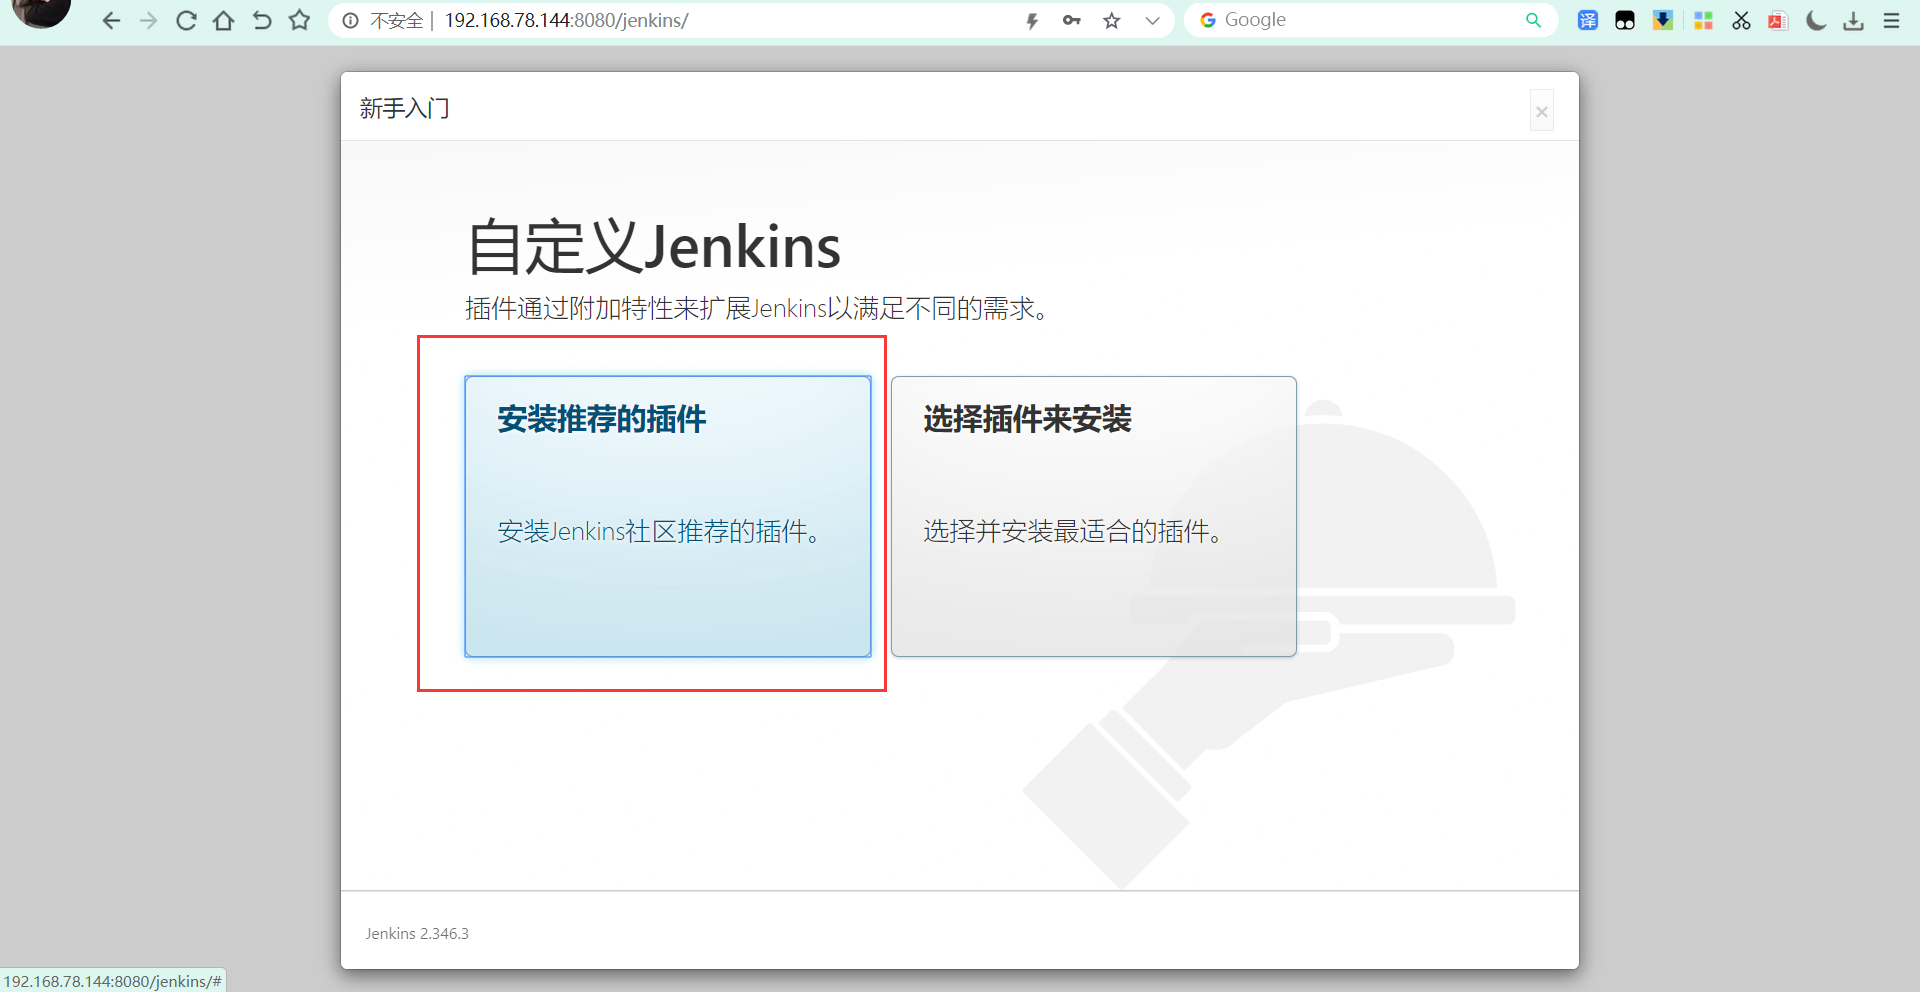1920x992 pixels.
Task: Show site security info for 不安全
Action: pos(351,21)
